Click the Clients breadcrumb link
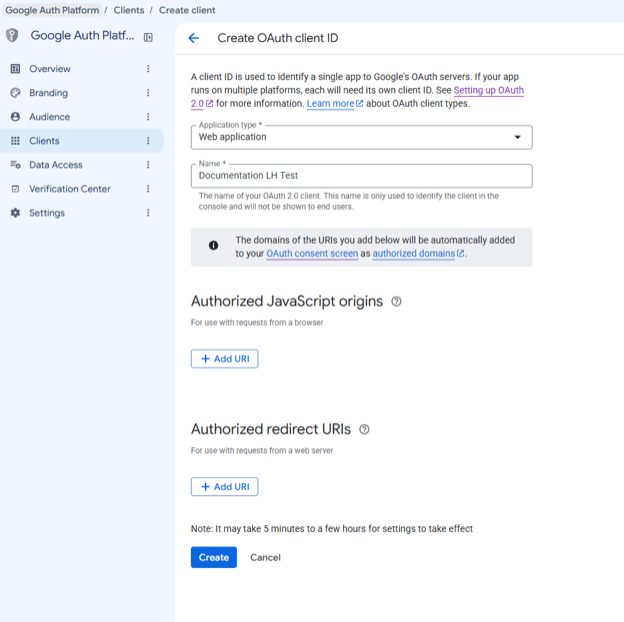This screenshot has width=624, height=622. [129, 10]
